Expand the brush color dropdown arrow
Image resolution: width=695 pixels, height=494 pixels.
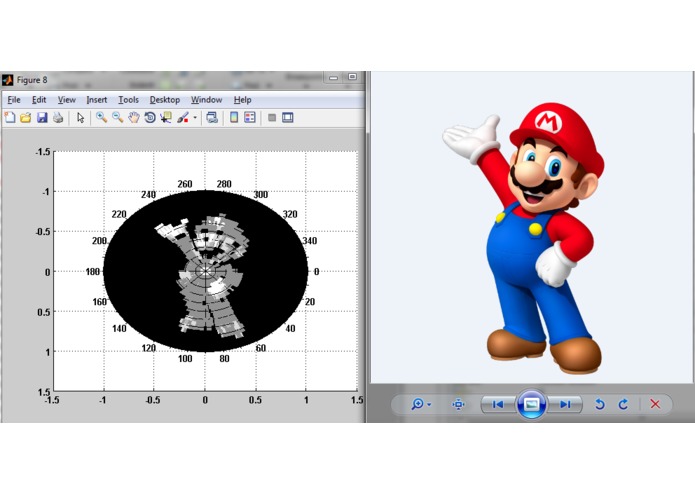click(x=195, y=118)
